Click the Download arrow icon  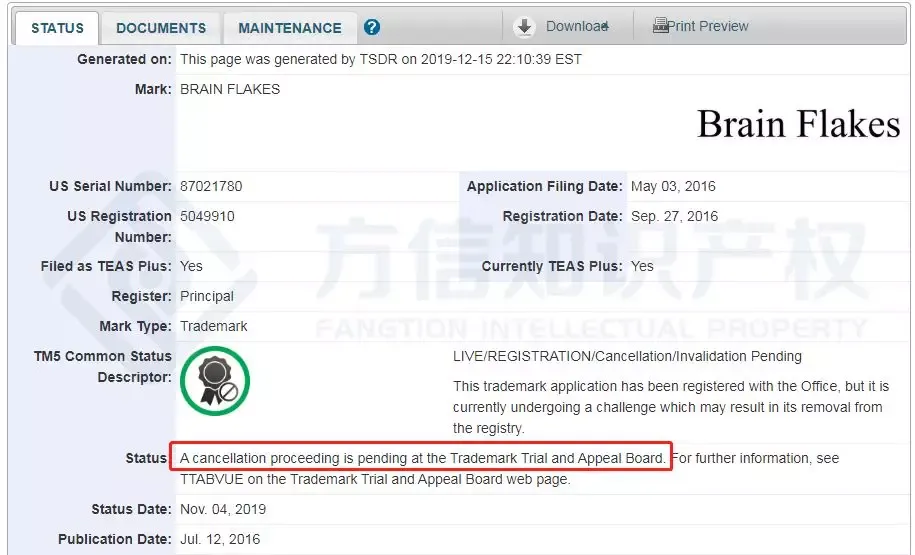click(x=524, y=27)
